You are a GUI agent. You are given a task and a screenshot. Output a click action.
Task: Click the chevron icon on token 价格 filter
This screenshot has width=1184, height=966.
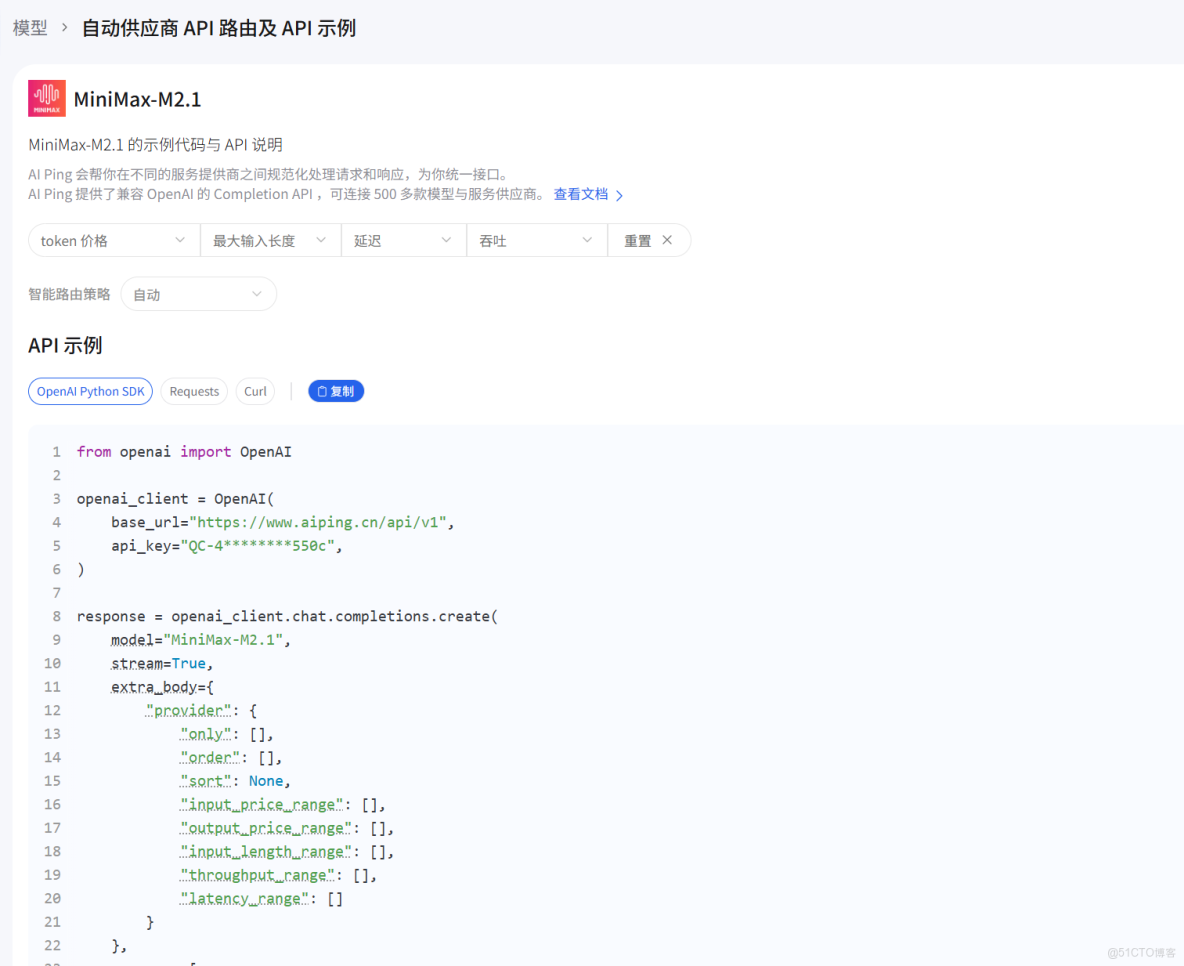click(182, 240)
